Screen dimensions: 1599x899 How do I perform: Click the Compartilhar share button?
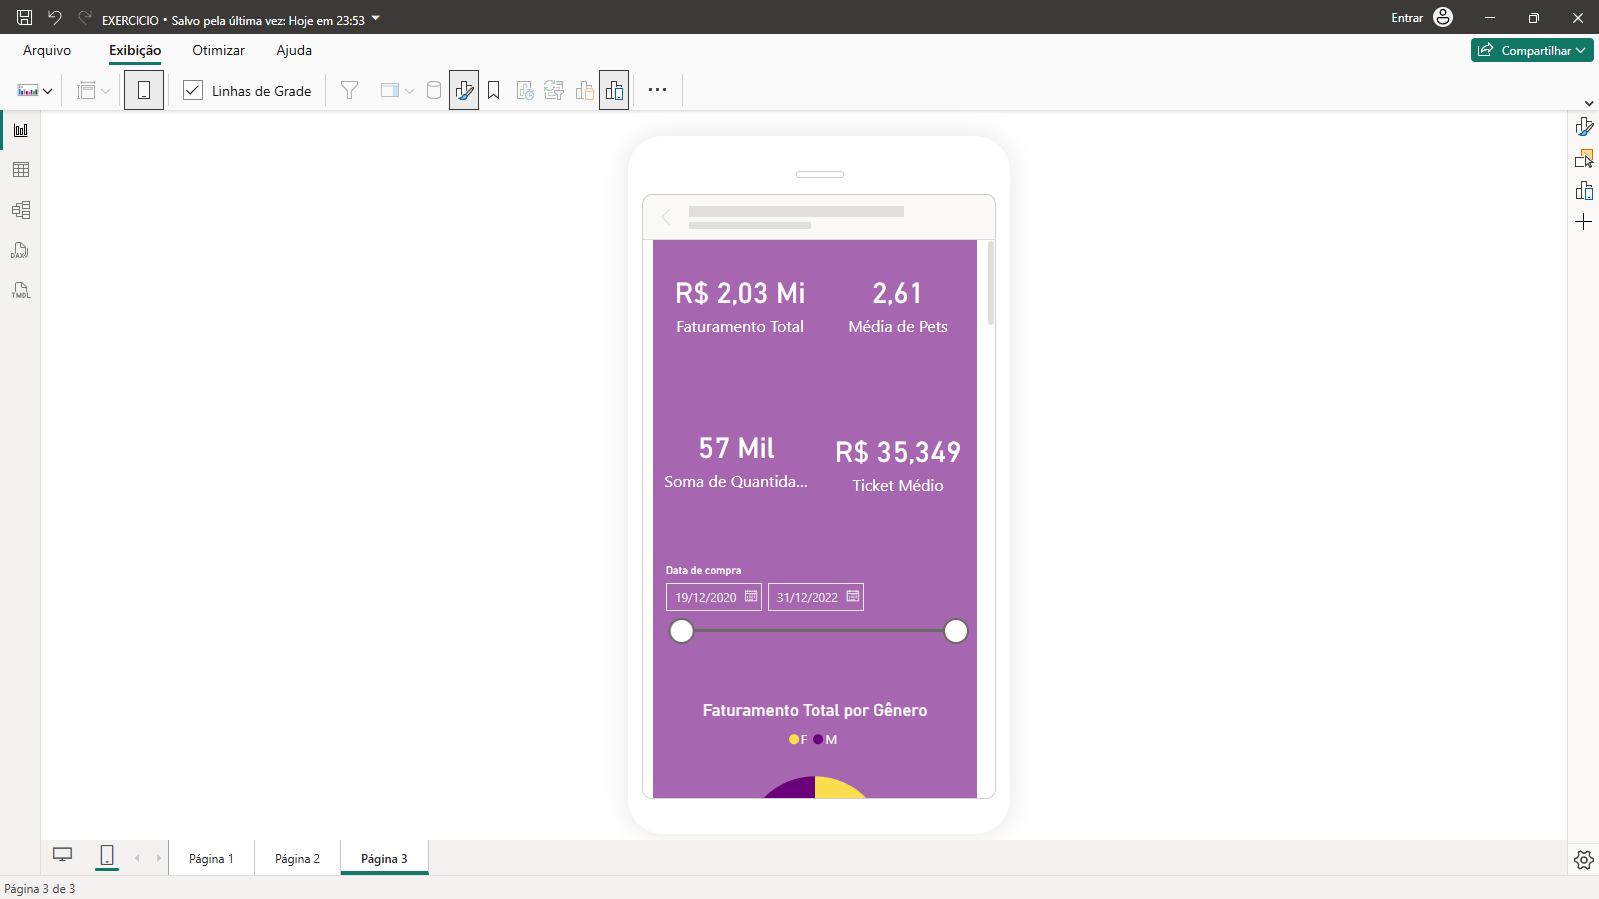click(x=1532, y=50)
